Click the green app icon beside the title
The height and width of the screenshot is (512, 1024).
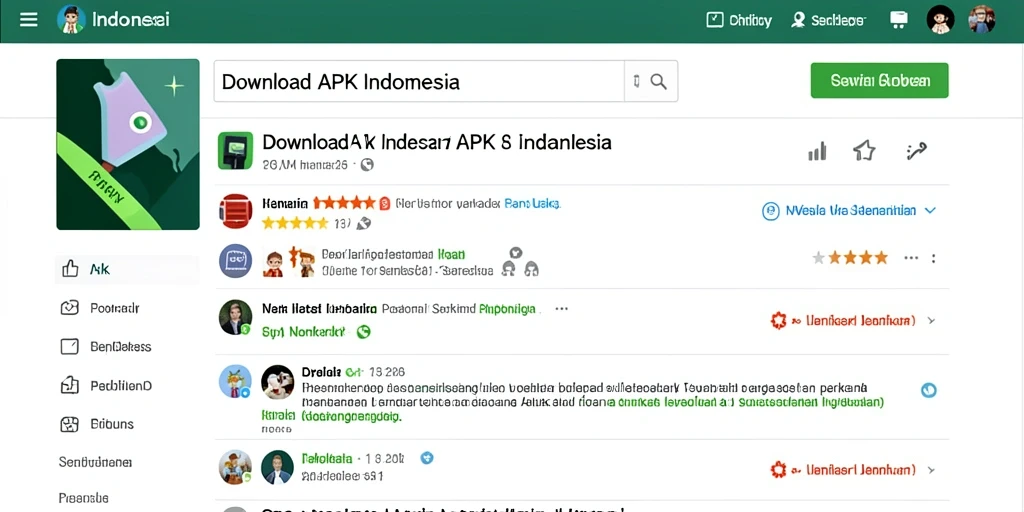tap(235, 150)
